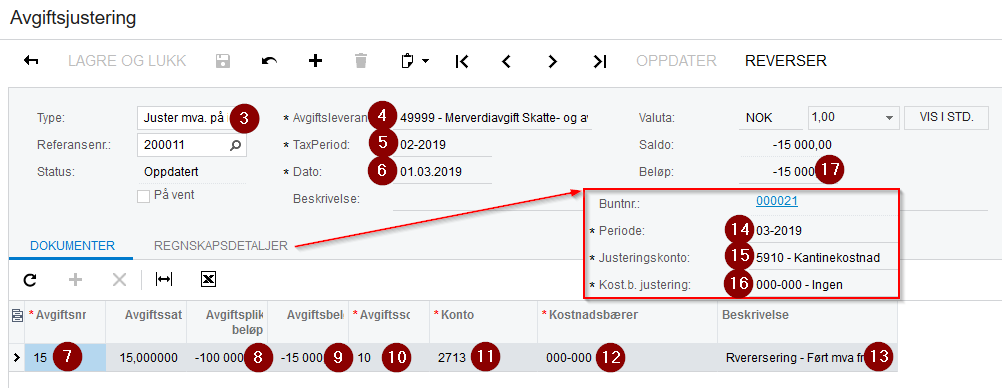The width and height of the screenshot is (1002, 388).
Task: Go to the next record
Action: point(553,61)
